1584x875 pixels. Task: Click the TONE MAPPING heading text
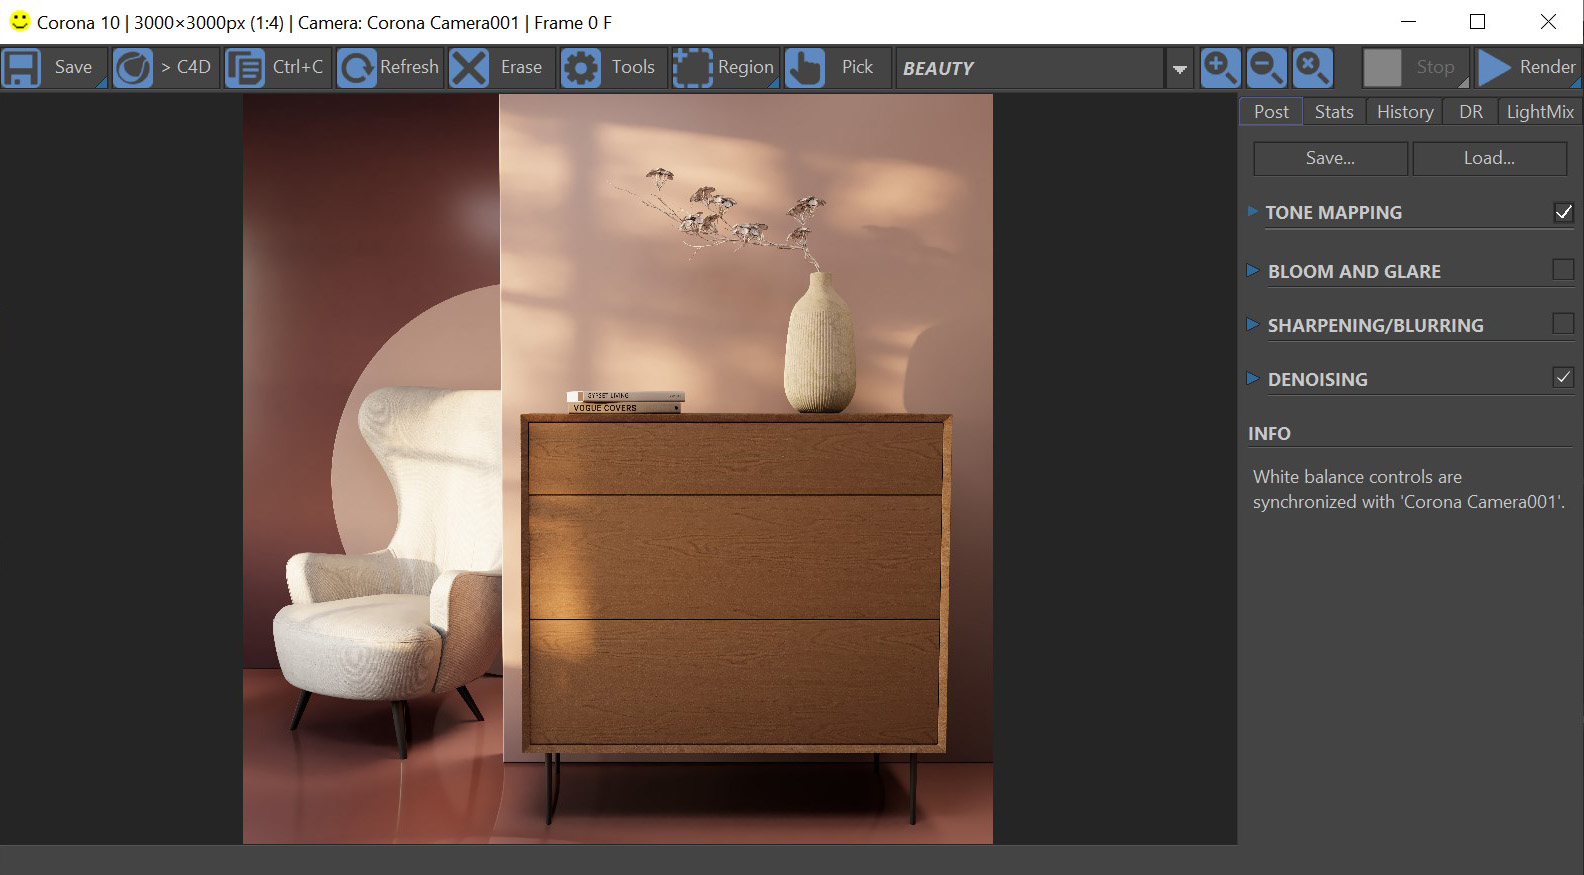[1333, 212]
